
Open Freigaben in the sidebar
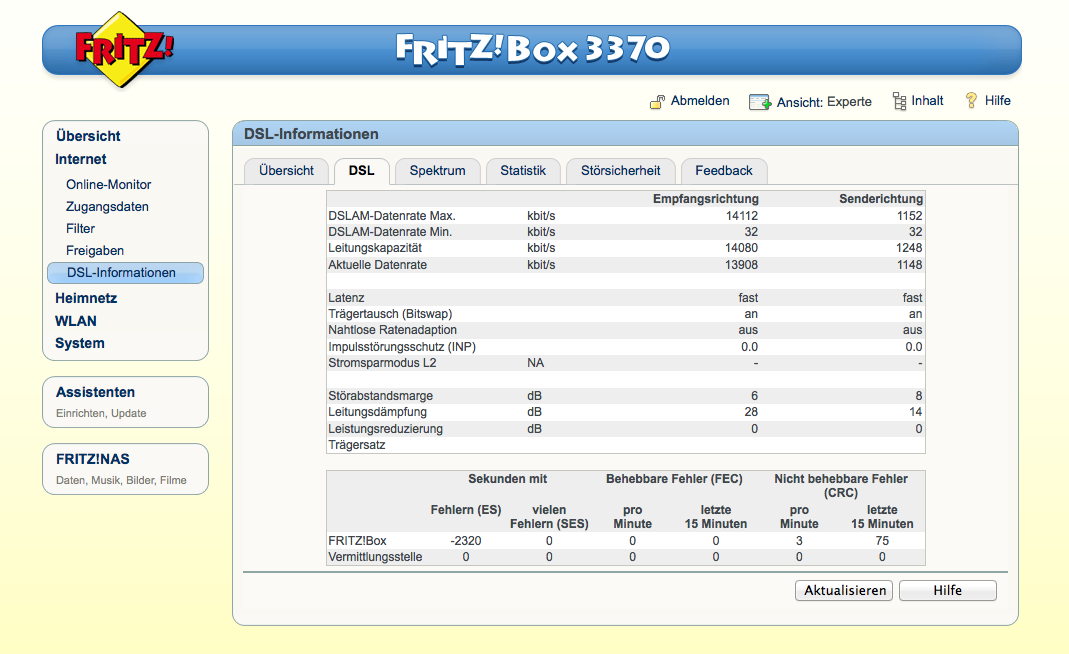(x=95, y=250)
